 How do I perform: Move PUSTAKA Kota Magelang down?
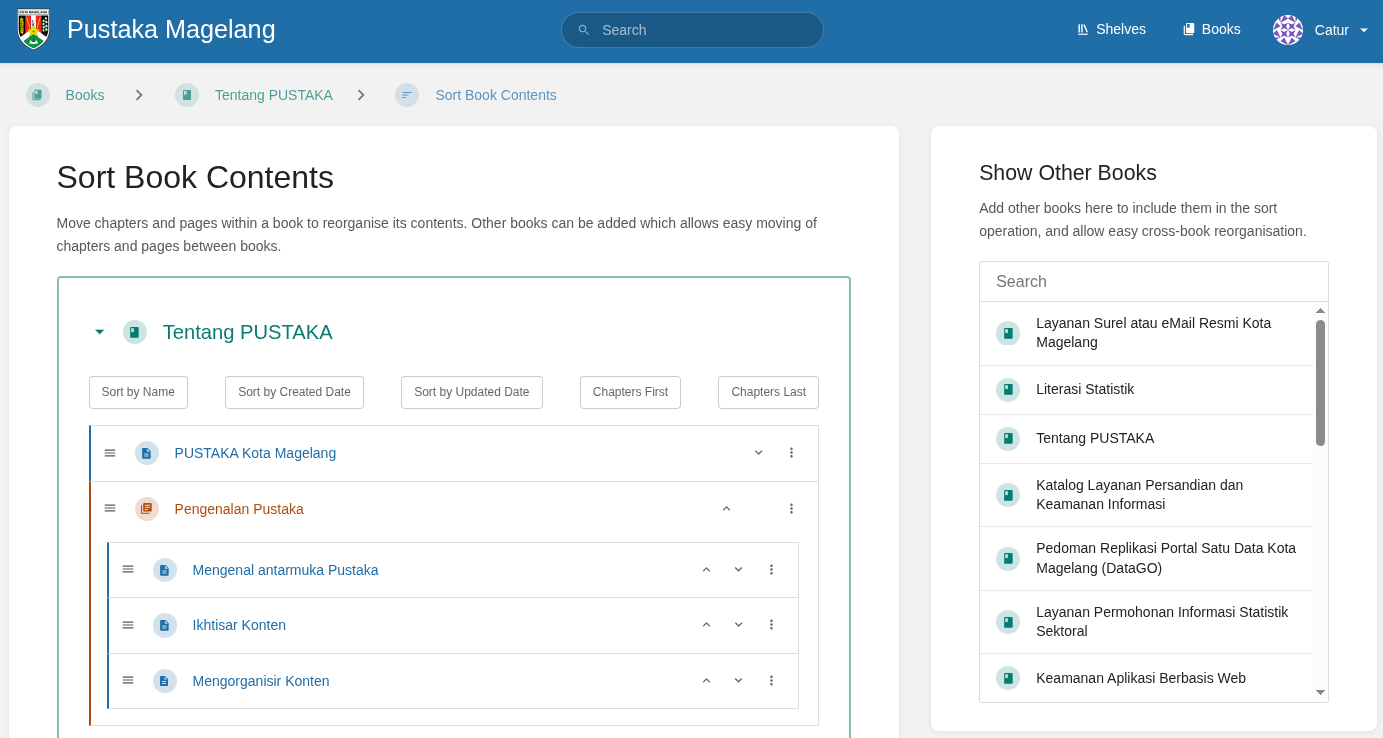click(758, 453)
